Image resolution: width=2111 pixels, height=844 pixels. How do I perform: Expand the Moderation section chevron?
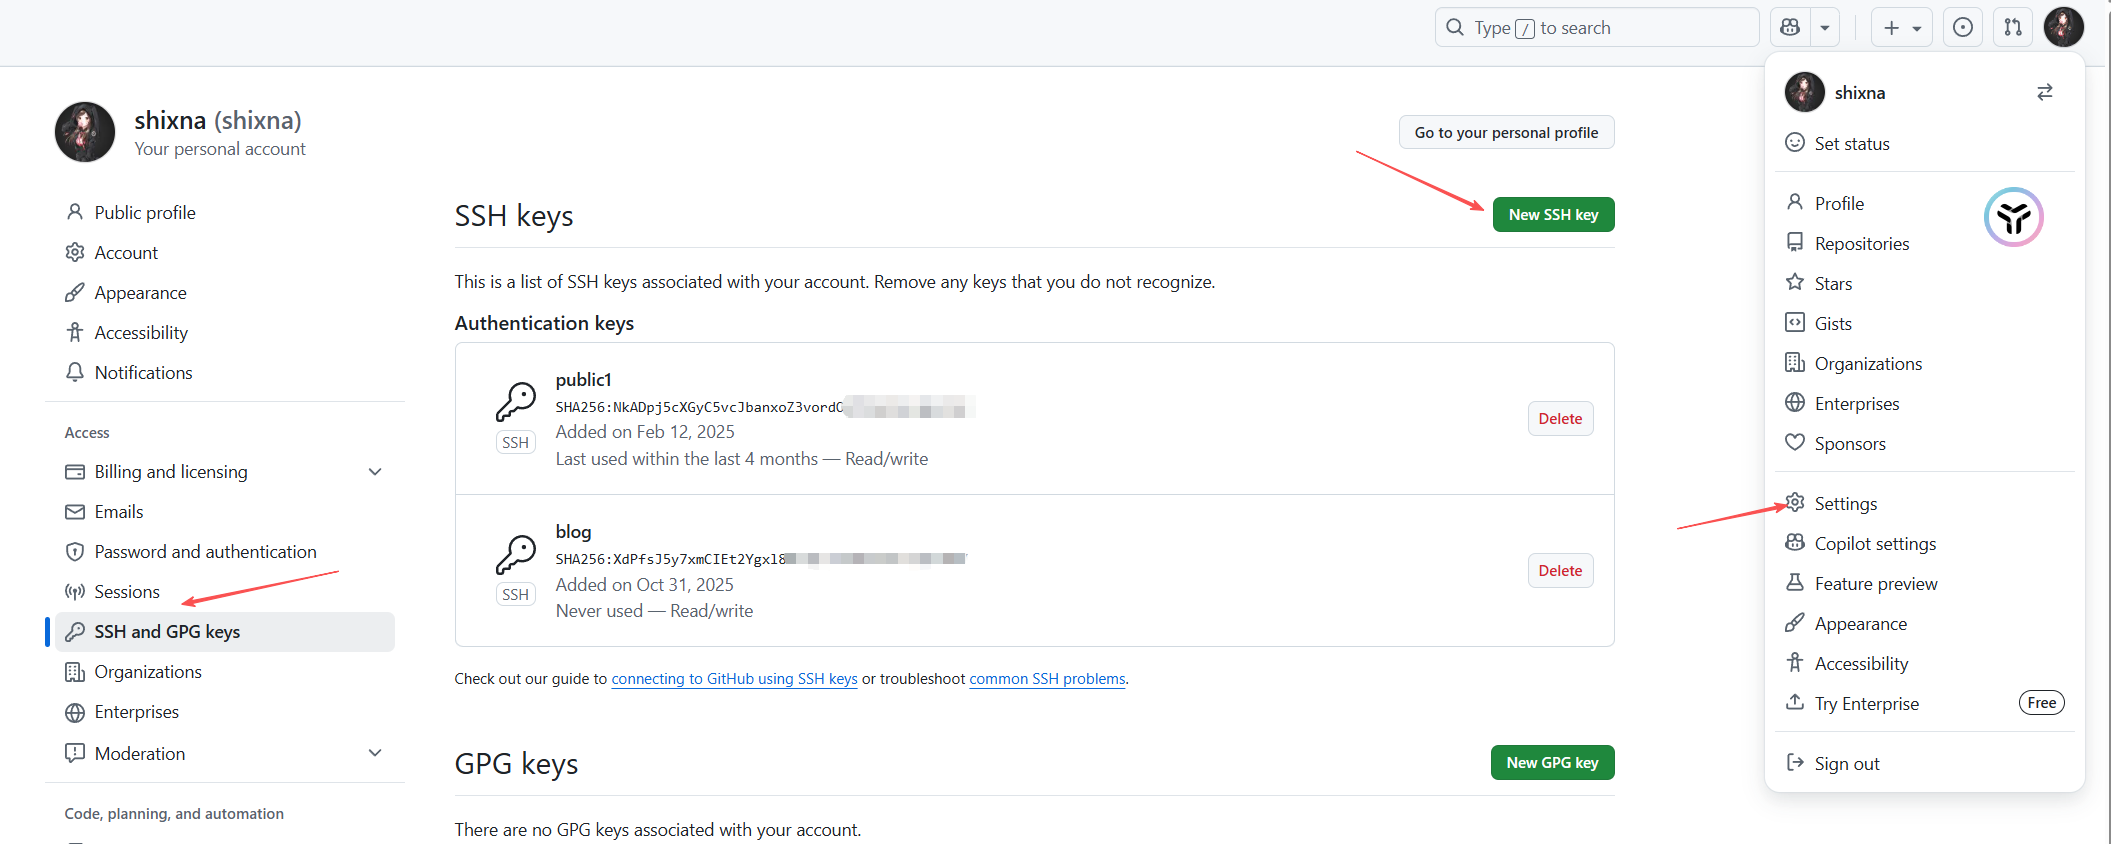(x=375, y=753)
